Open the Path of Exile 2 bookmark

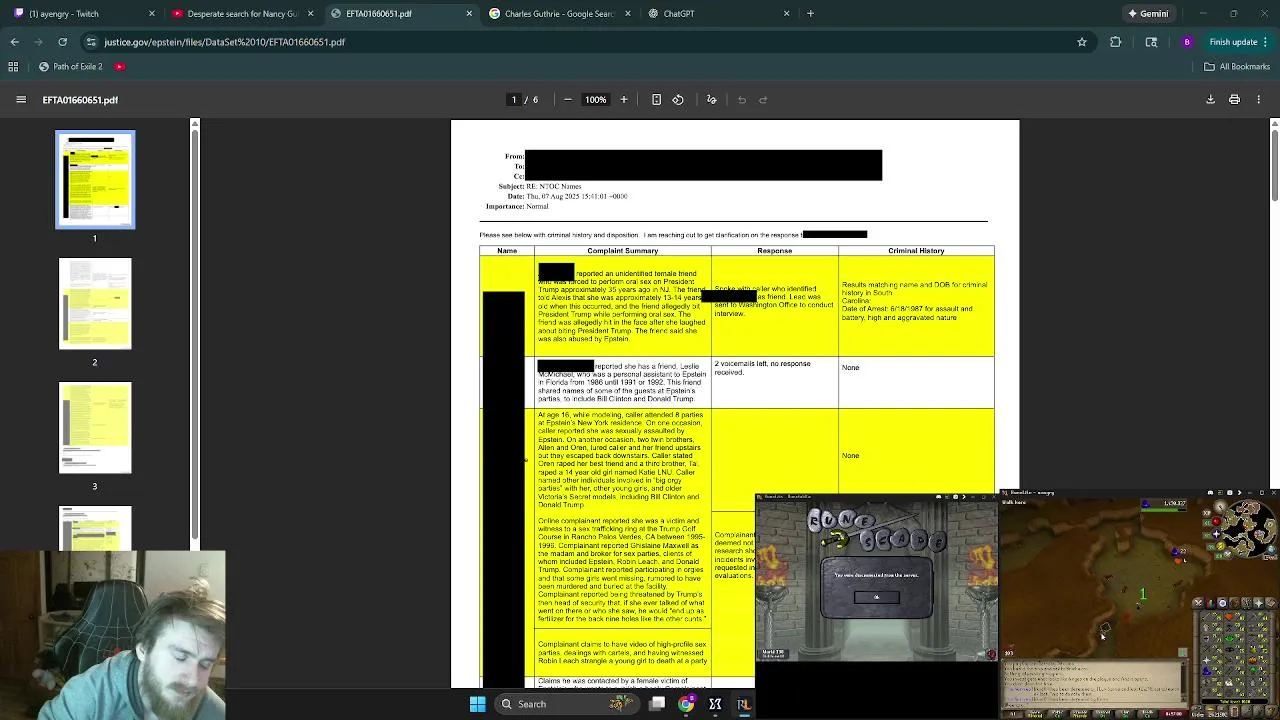(70, 67)
